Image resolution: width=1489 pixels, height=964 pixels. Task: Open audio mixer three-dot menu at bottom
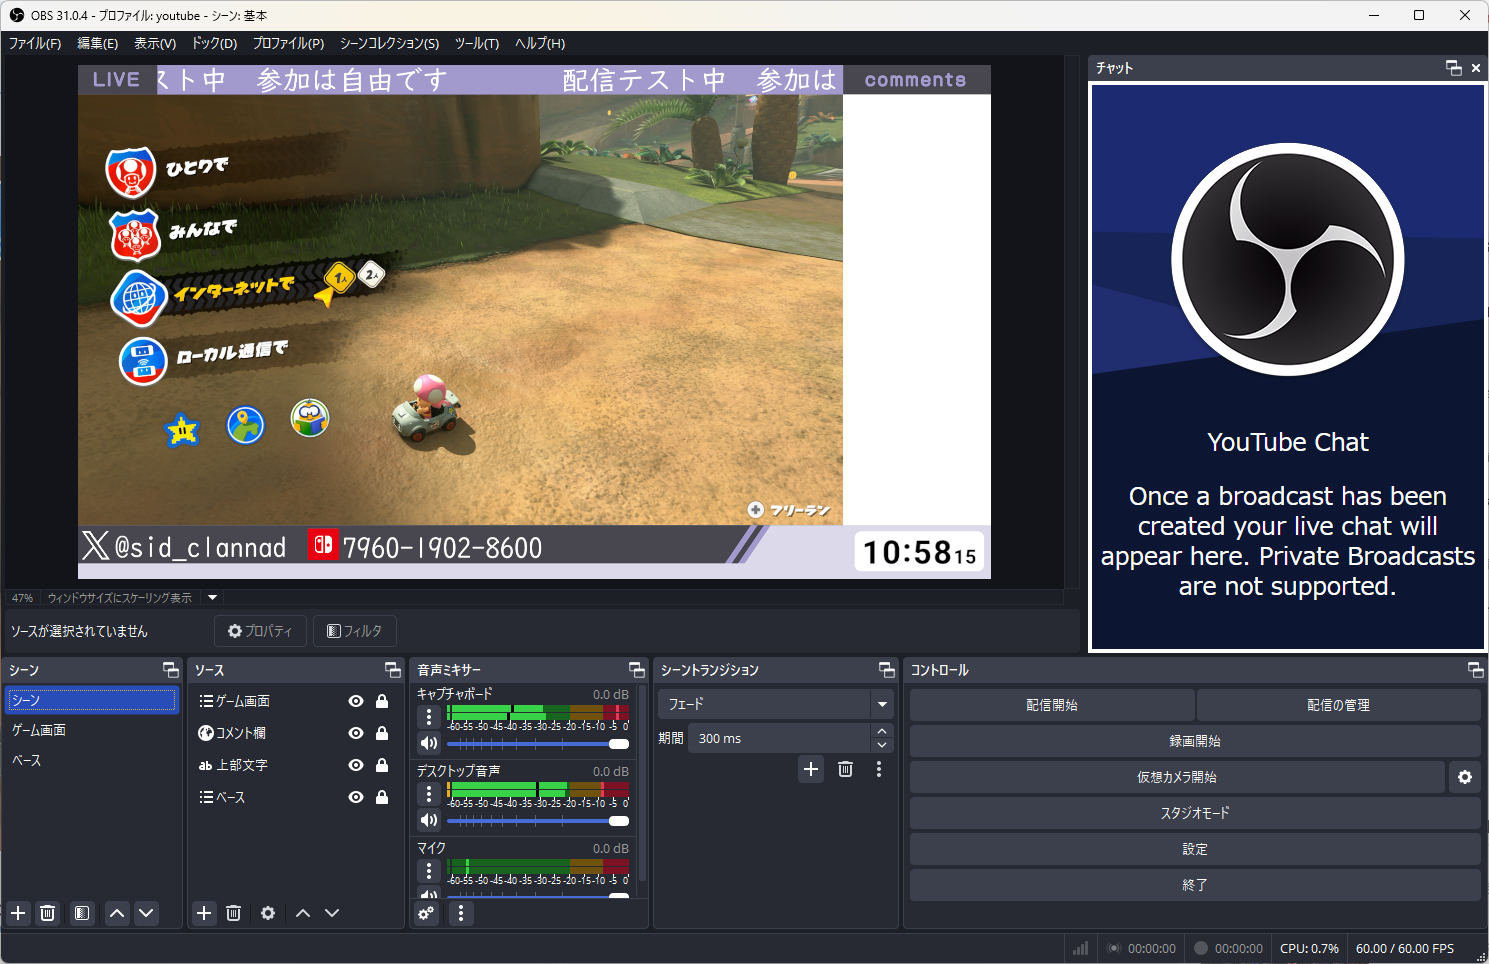pos(461,913)
